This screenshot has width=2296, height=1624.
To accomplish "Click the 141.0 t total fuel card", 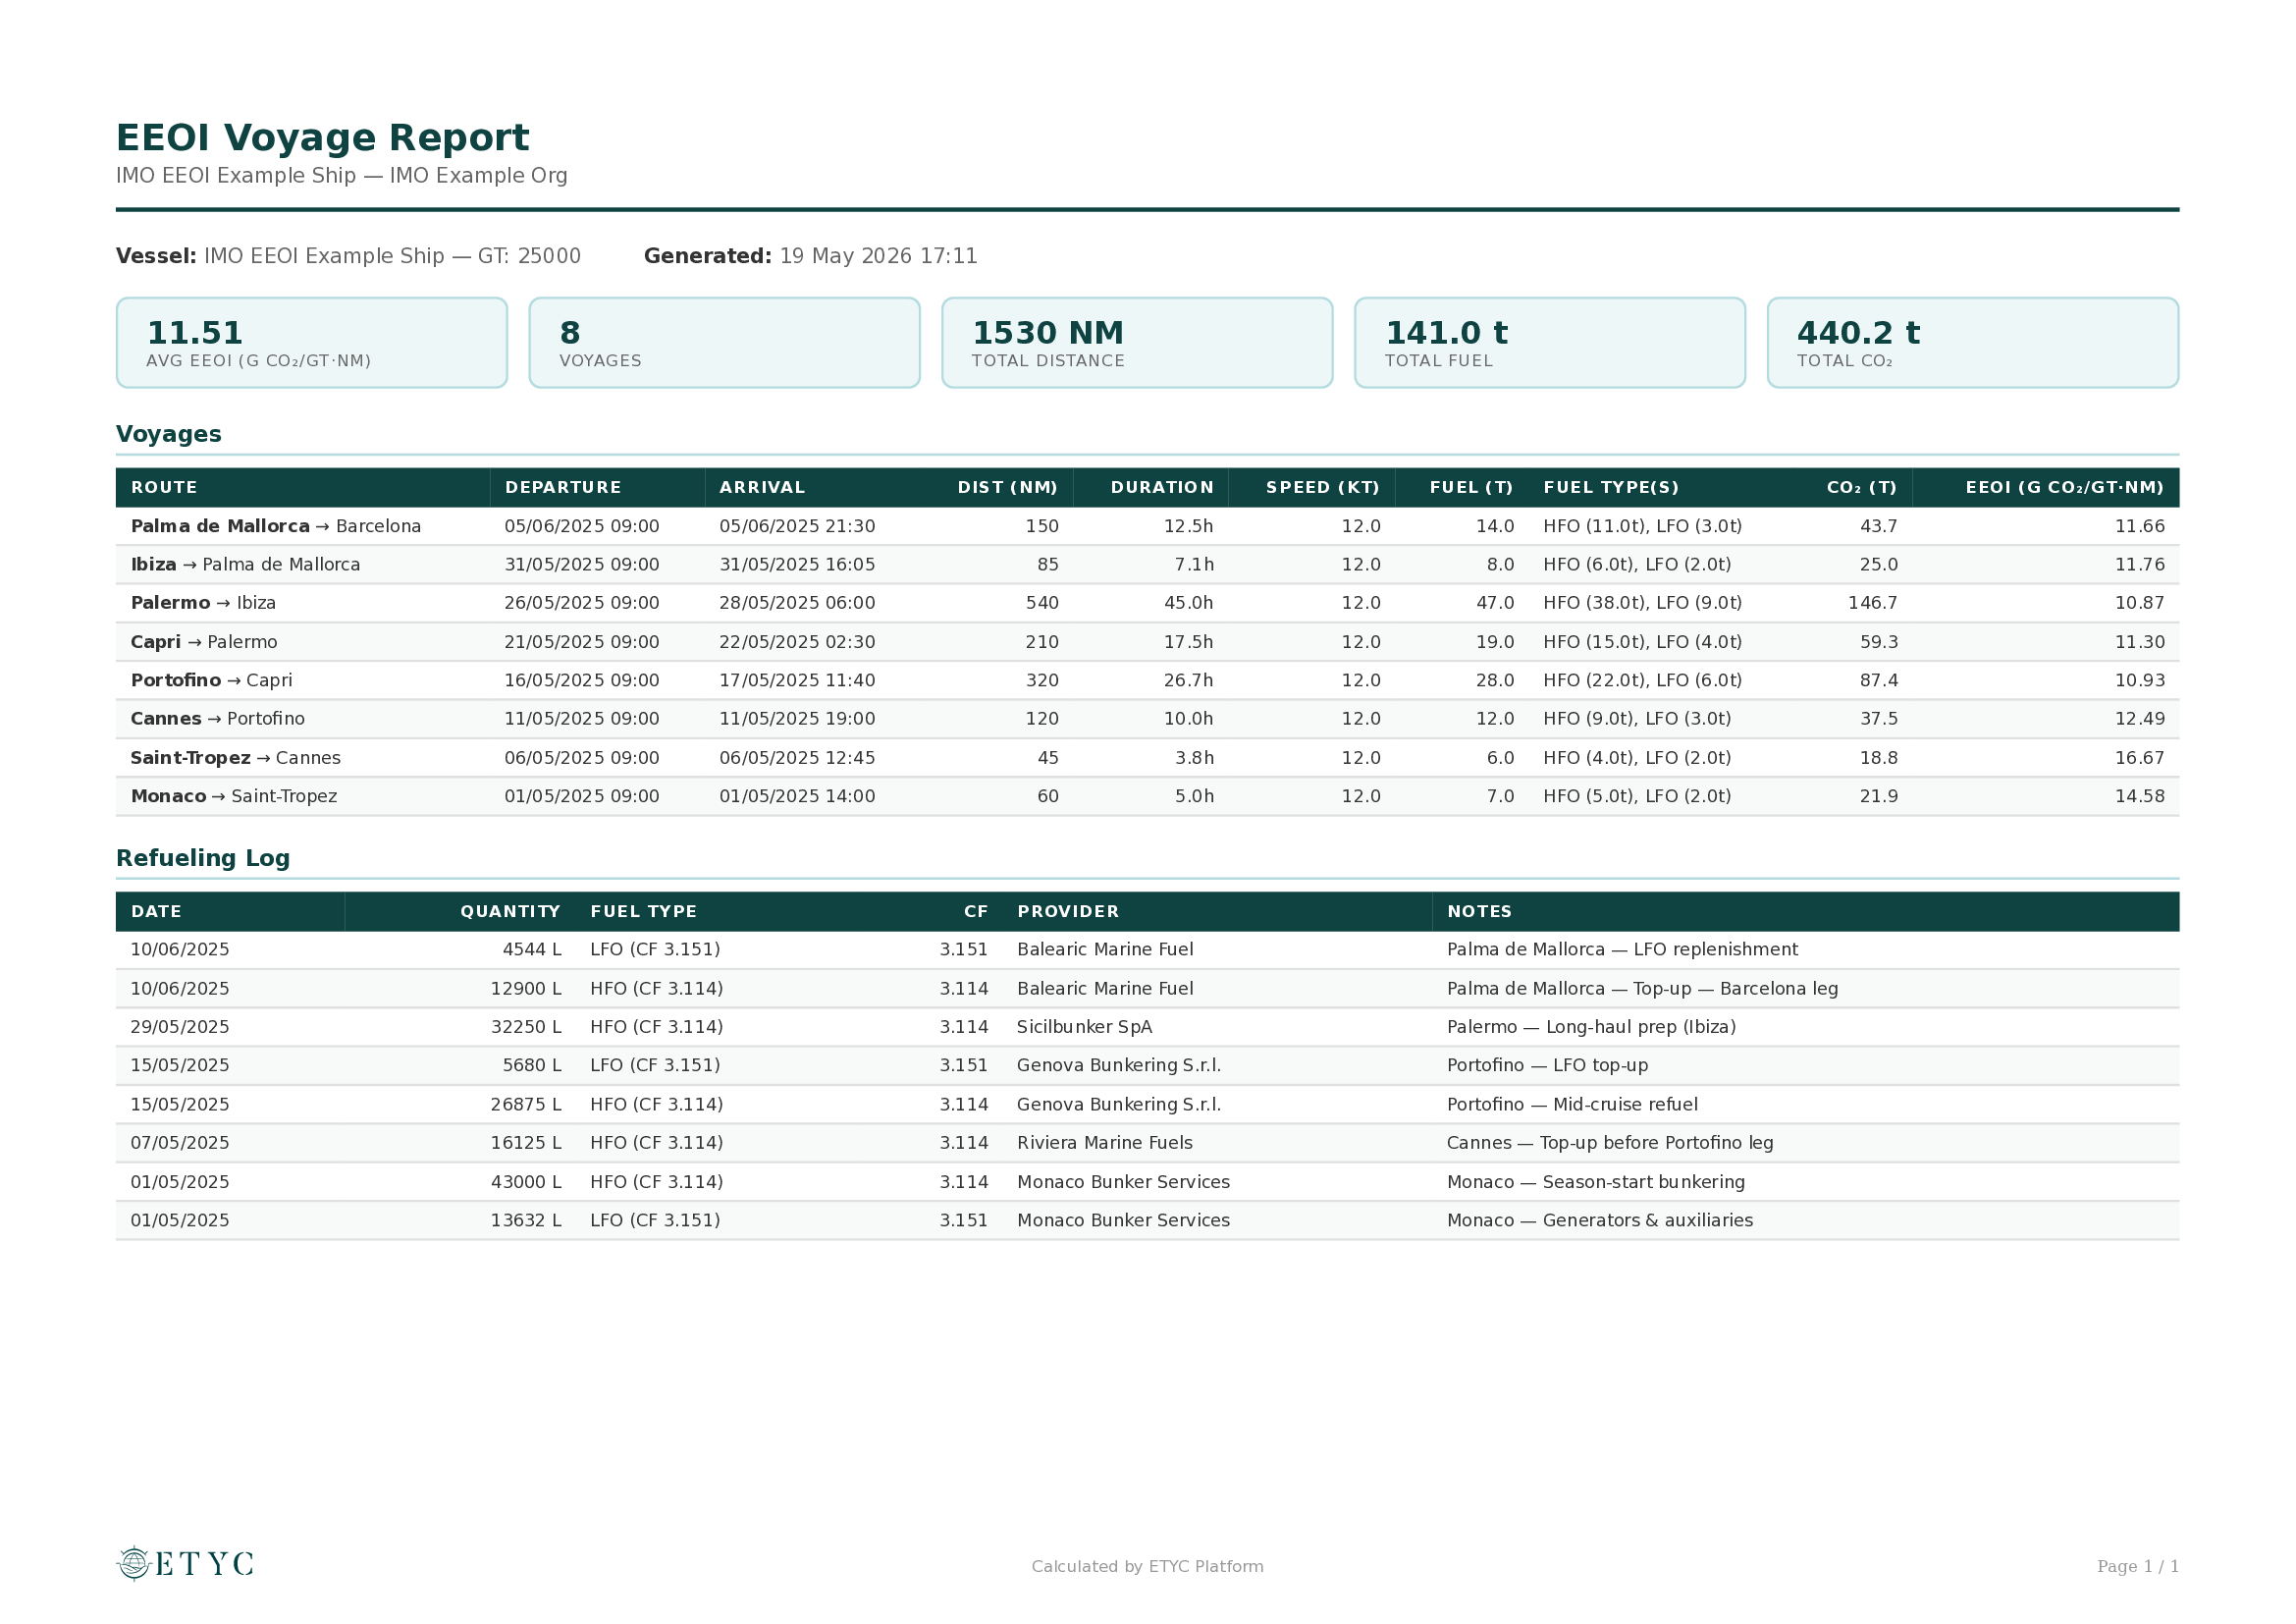I will (x=1550, y=342).
